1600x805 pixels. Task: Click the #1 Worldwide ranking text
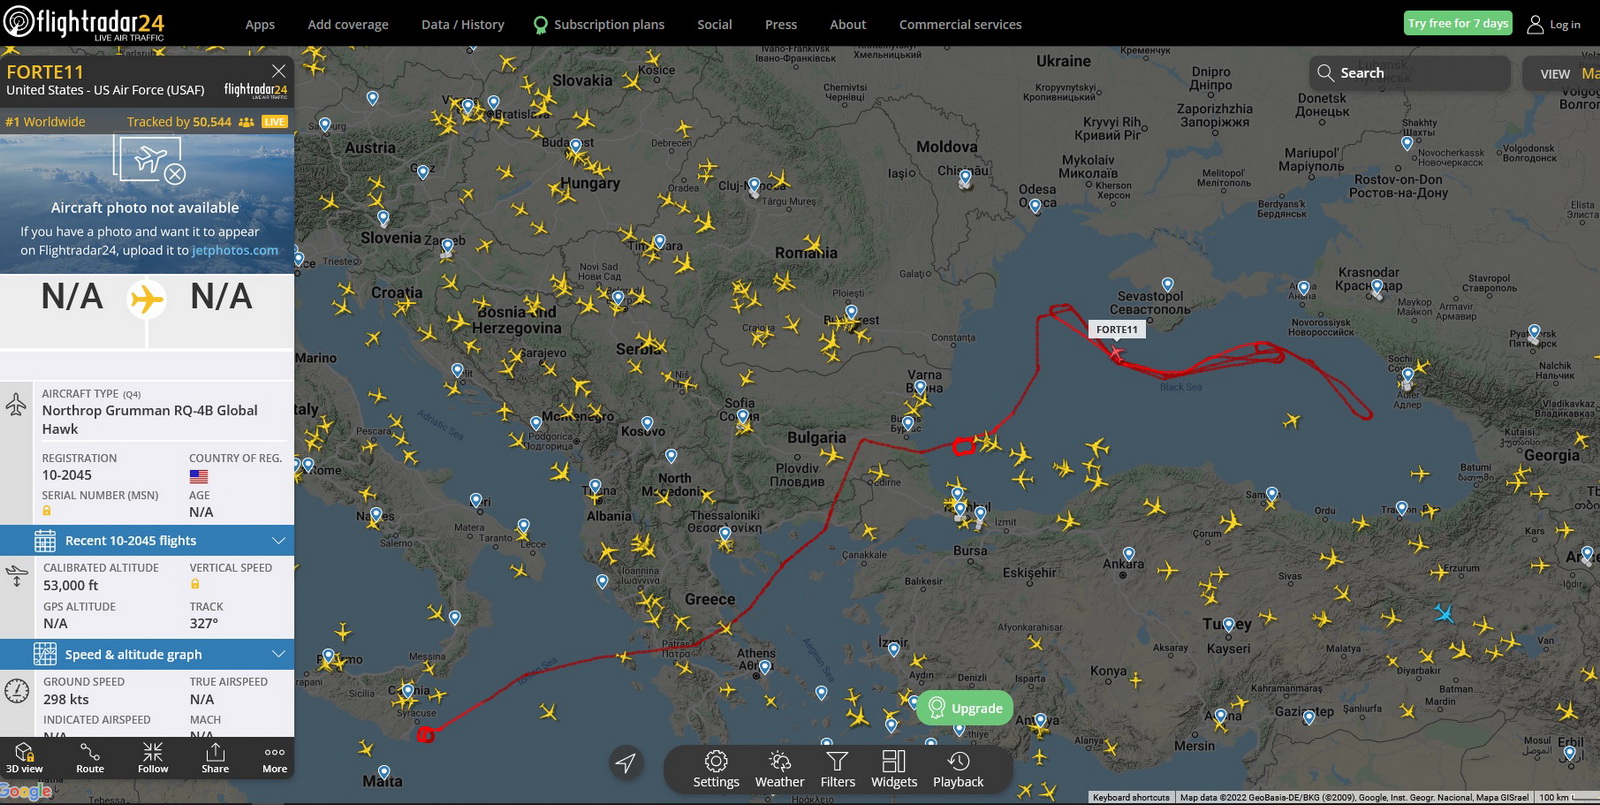(x=46, y=122)
